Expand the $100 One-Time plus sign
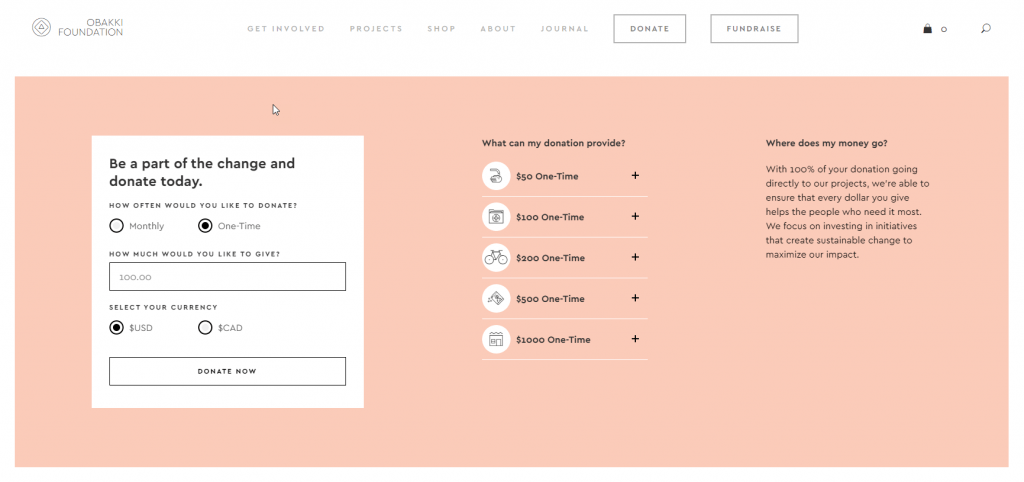The image size is (1024, 482). (x=635, y=216)
